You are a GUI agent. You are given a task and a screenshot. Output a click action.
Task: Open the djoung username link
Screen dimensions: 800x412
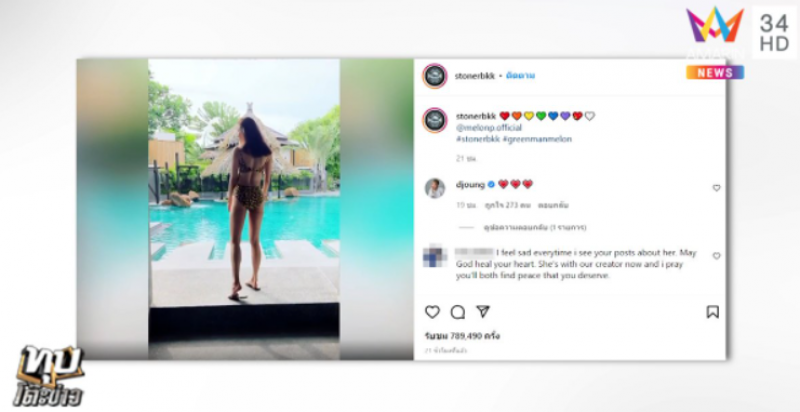coord(470,185)
